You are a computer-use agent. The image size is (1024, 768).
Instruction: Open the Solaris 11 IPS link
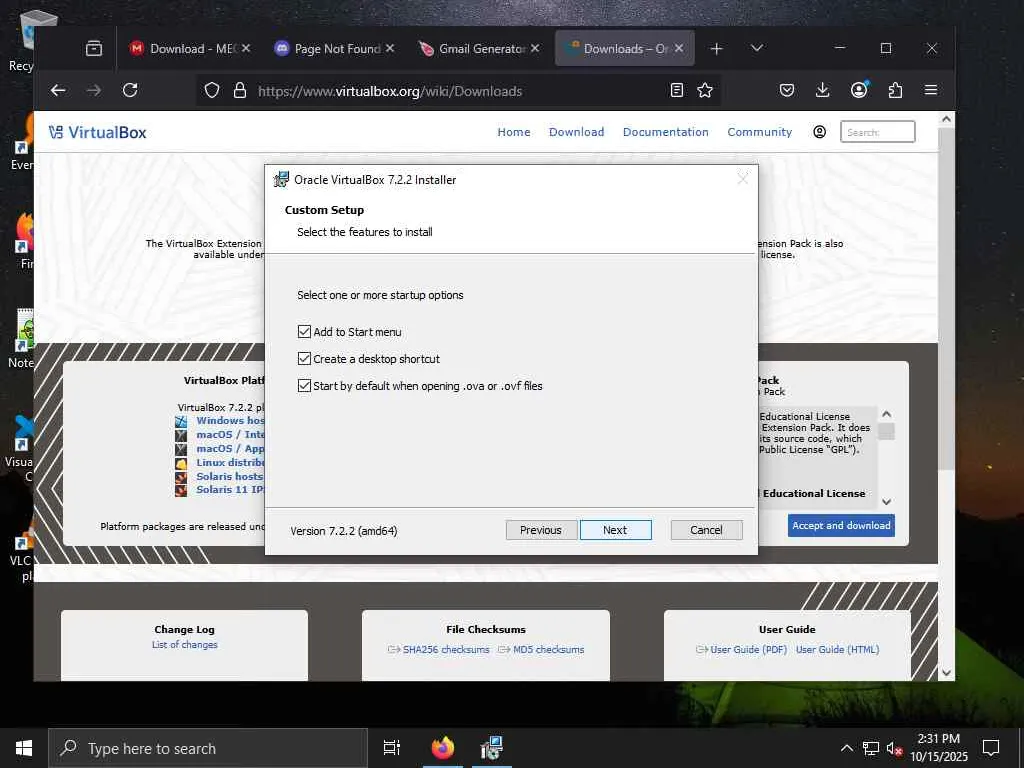pyautogui.click(x=230, y=489)
